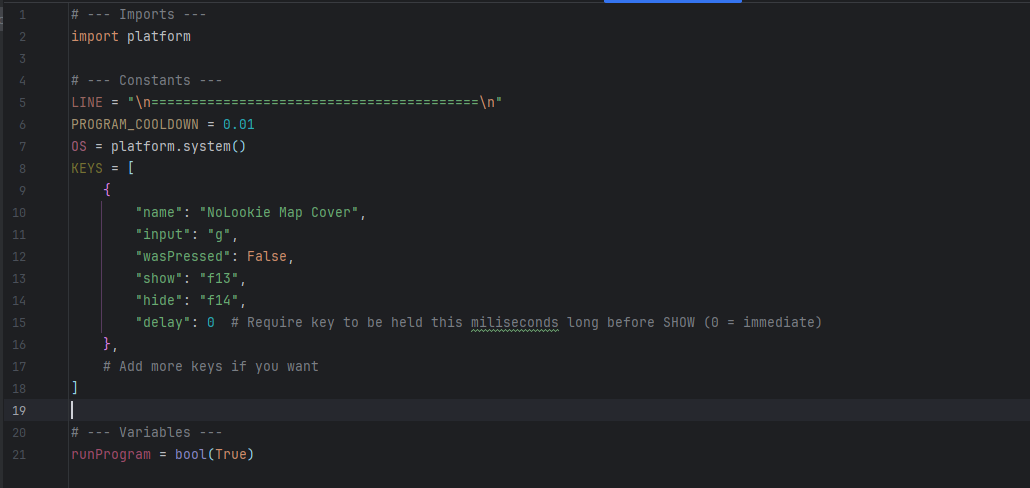Click the LINE constant's string of equals signs
The height and width of the screenshot is (488, 1030).
pos(314,102)
